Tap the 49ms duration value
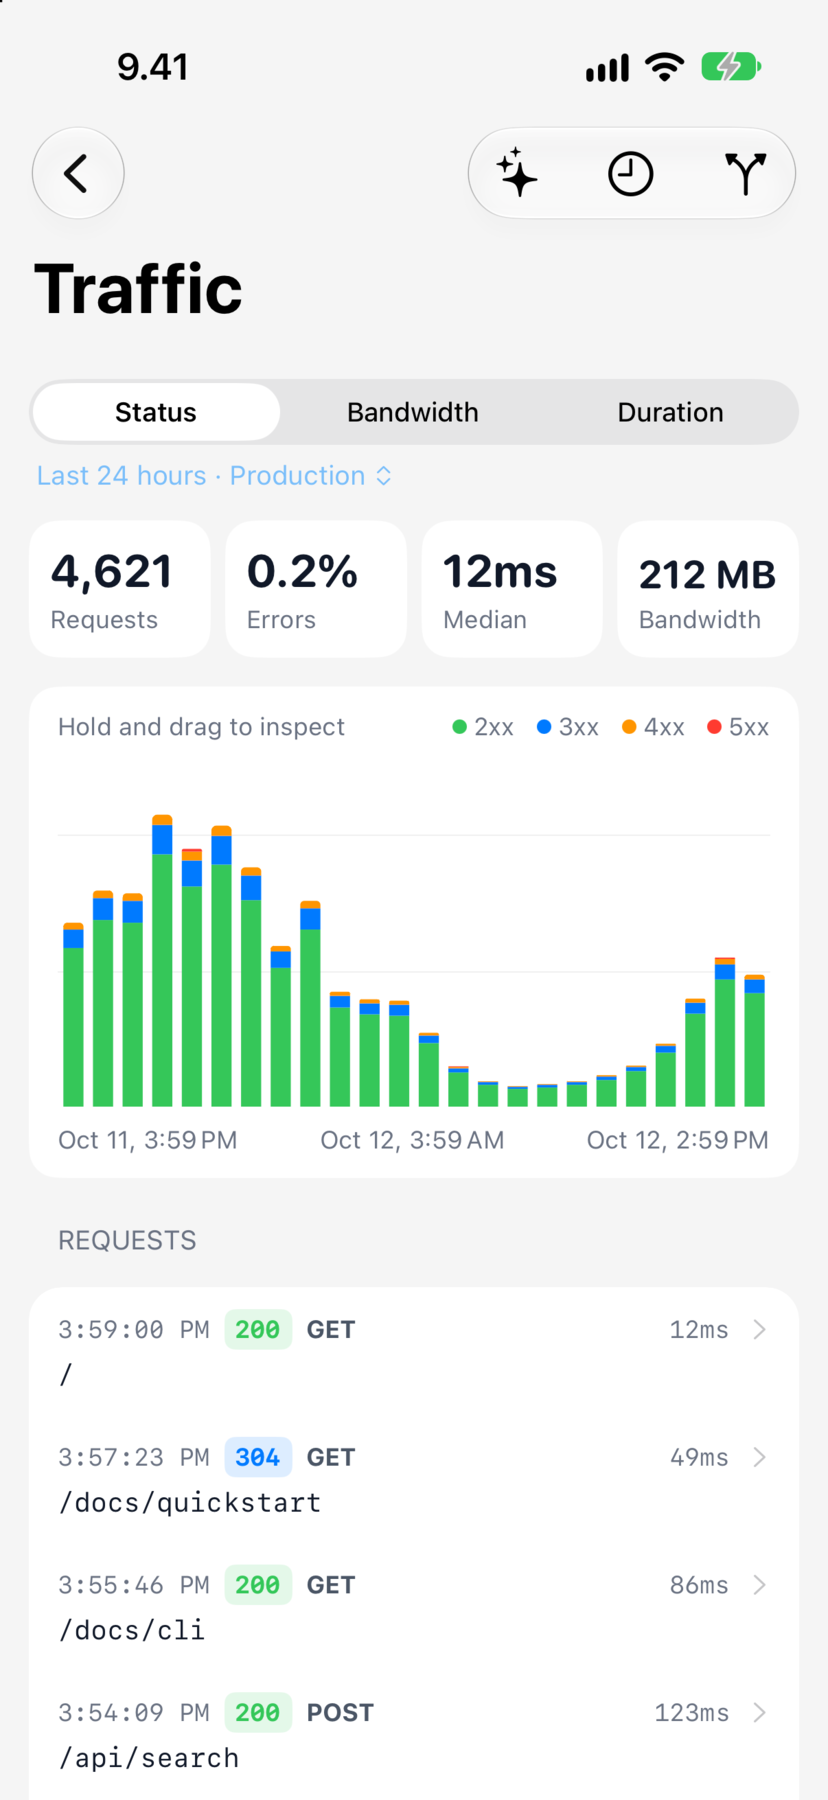Screen dimensions: 828x1800 tap(699, 1458)
